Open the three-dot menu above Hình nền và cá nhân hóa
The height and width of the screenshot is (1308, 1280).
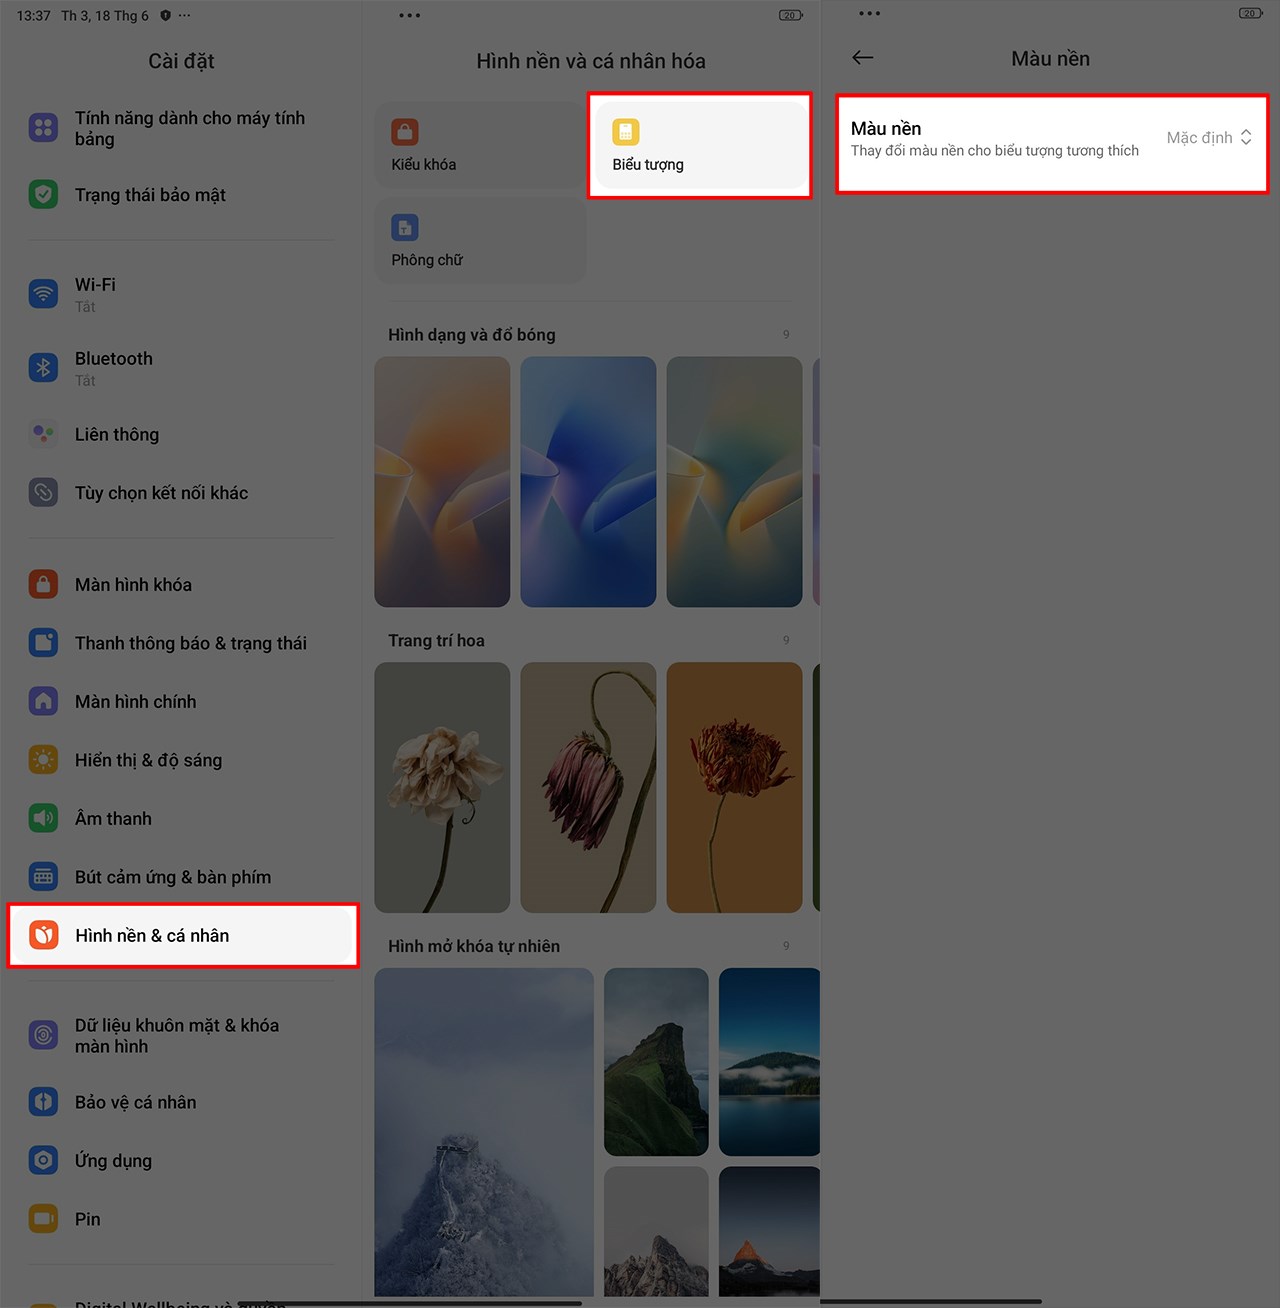click(408, 15)
